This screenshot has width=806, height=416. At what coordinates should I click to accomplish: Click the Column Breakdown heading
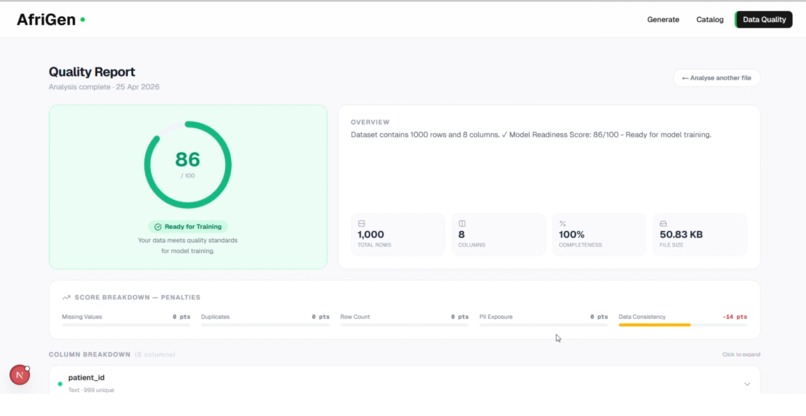pos(89,354)
